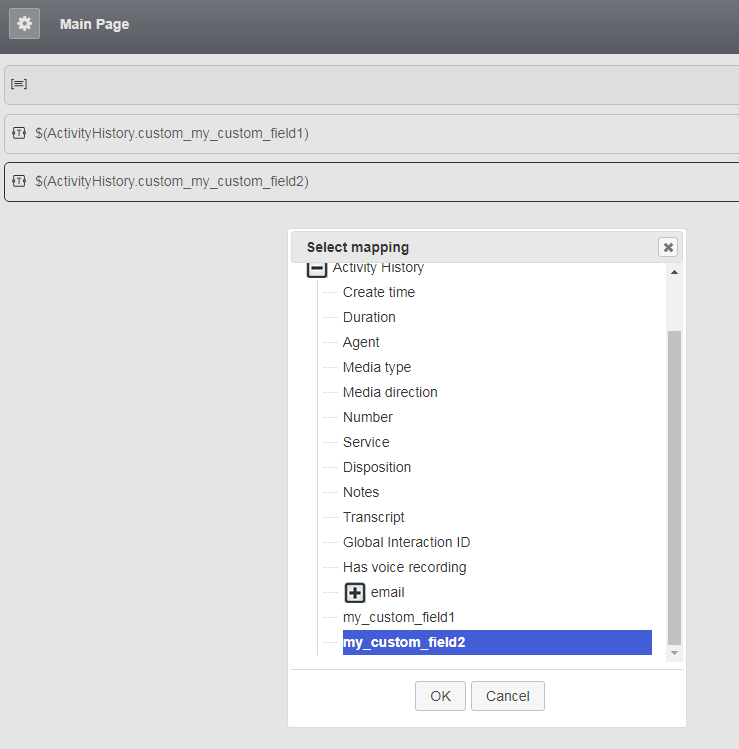Image resolution: width=739 pixels, height=749 pixels.
Task: Open the Main Page settings gear
Action: [25, 24]
